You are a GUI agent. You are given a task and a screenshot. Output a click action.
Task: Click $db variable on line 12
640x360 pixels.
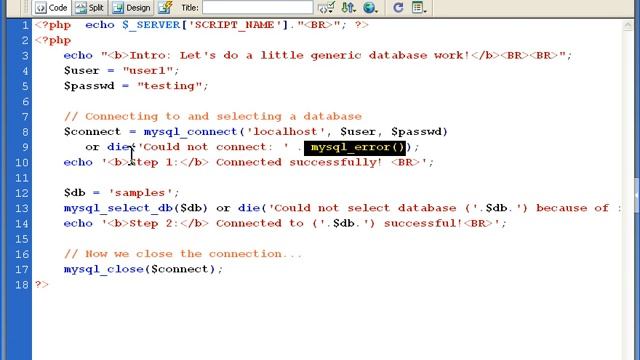coord(74,193)
